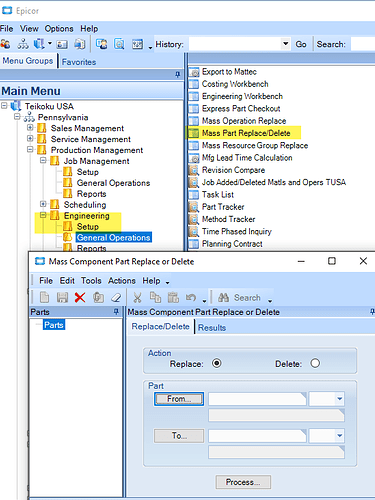Select General Operations under Engineering

pos(113,237)
